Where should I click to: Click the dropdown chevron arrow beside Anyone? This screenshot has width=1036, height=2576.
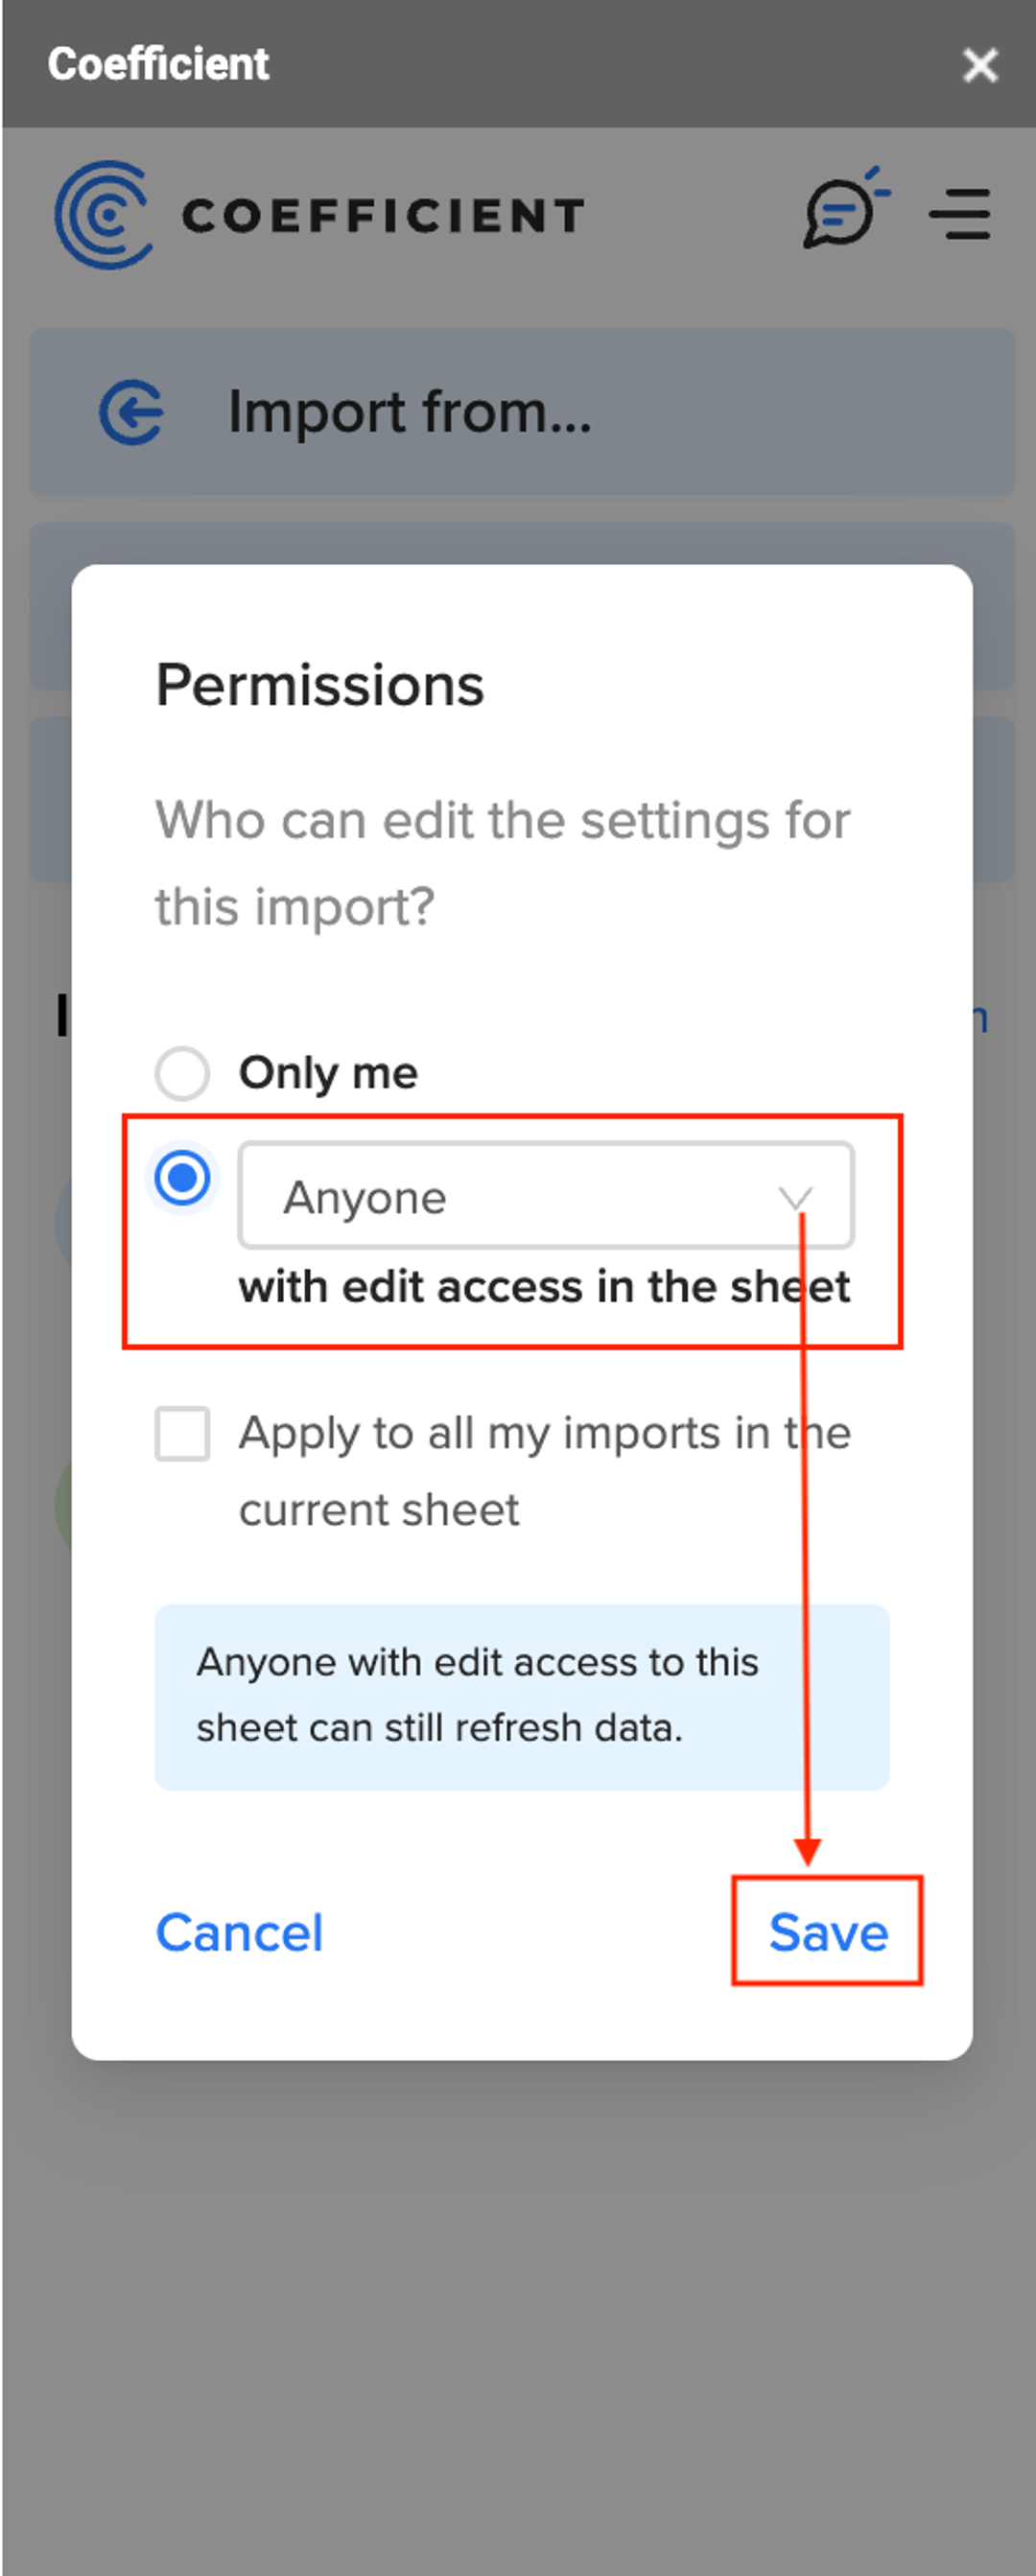click(x=796, y=1197)
